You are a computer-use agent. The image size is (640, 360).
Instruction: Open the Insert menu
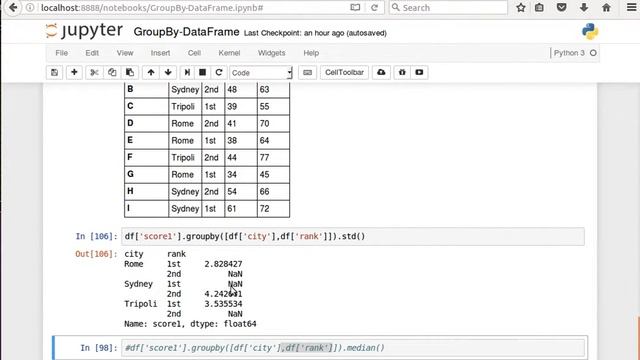[160, 53]
